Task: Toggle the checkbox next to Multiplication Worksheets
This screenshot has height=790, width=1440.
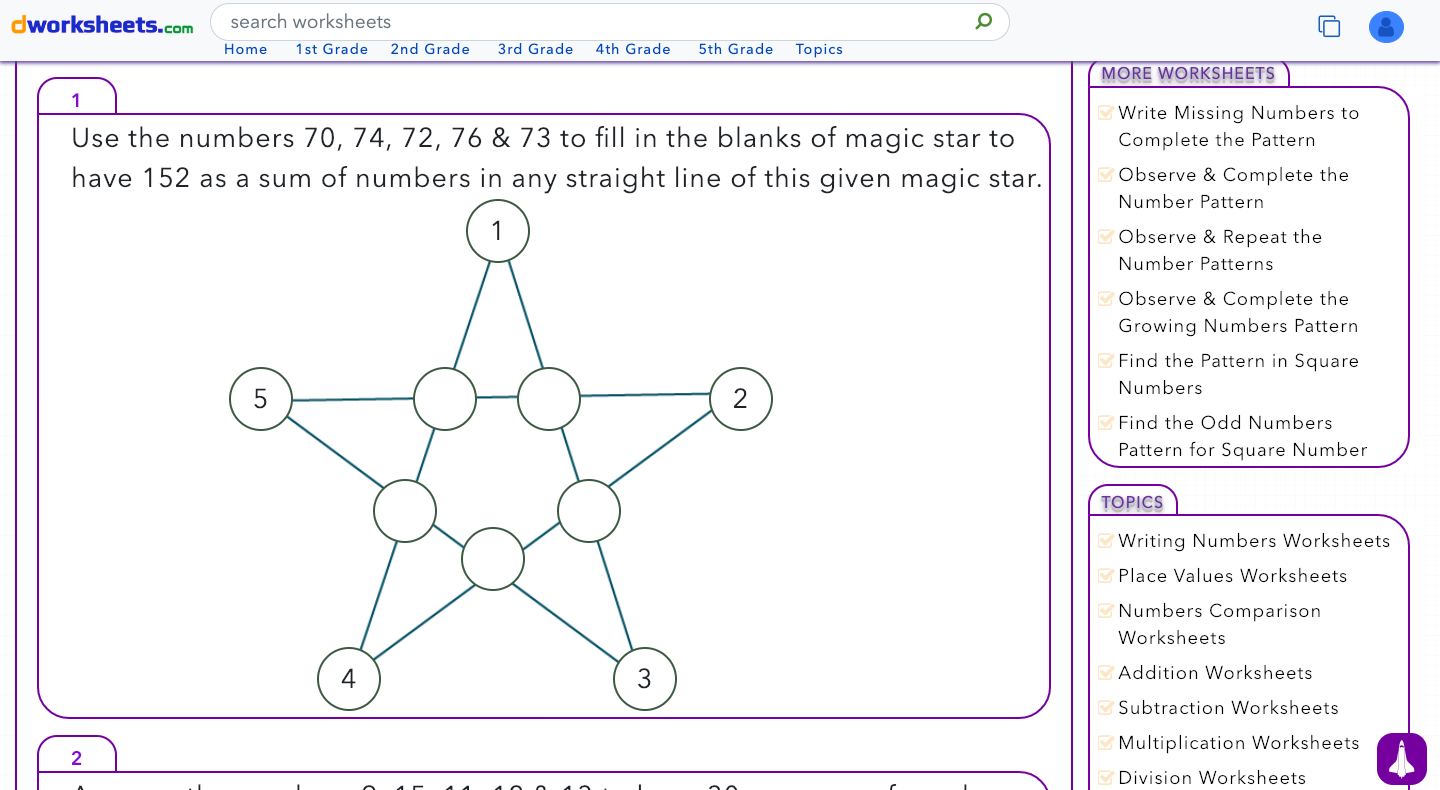Action: click(1106, 742)
